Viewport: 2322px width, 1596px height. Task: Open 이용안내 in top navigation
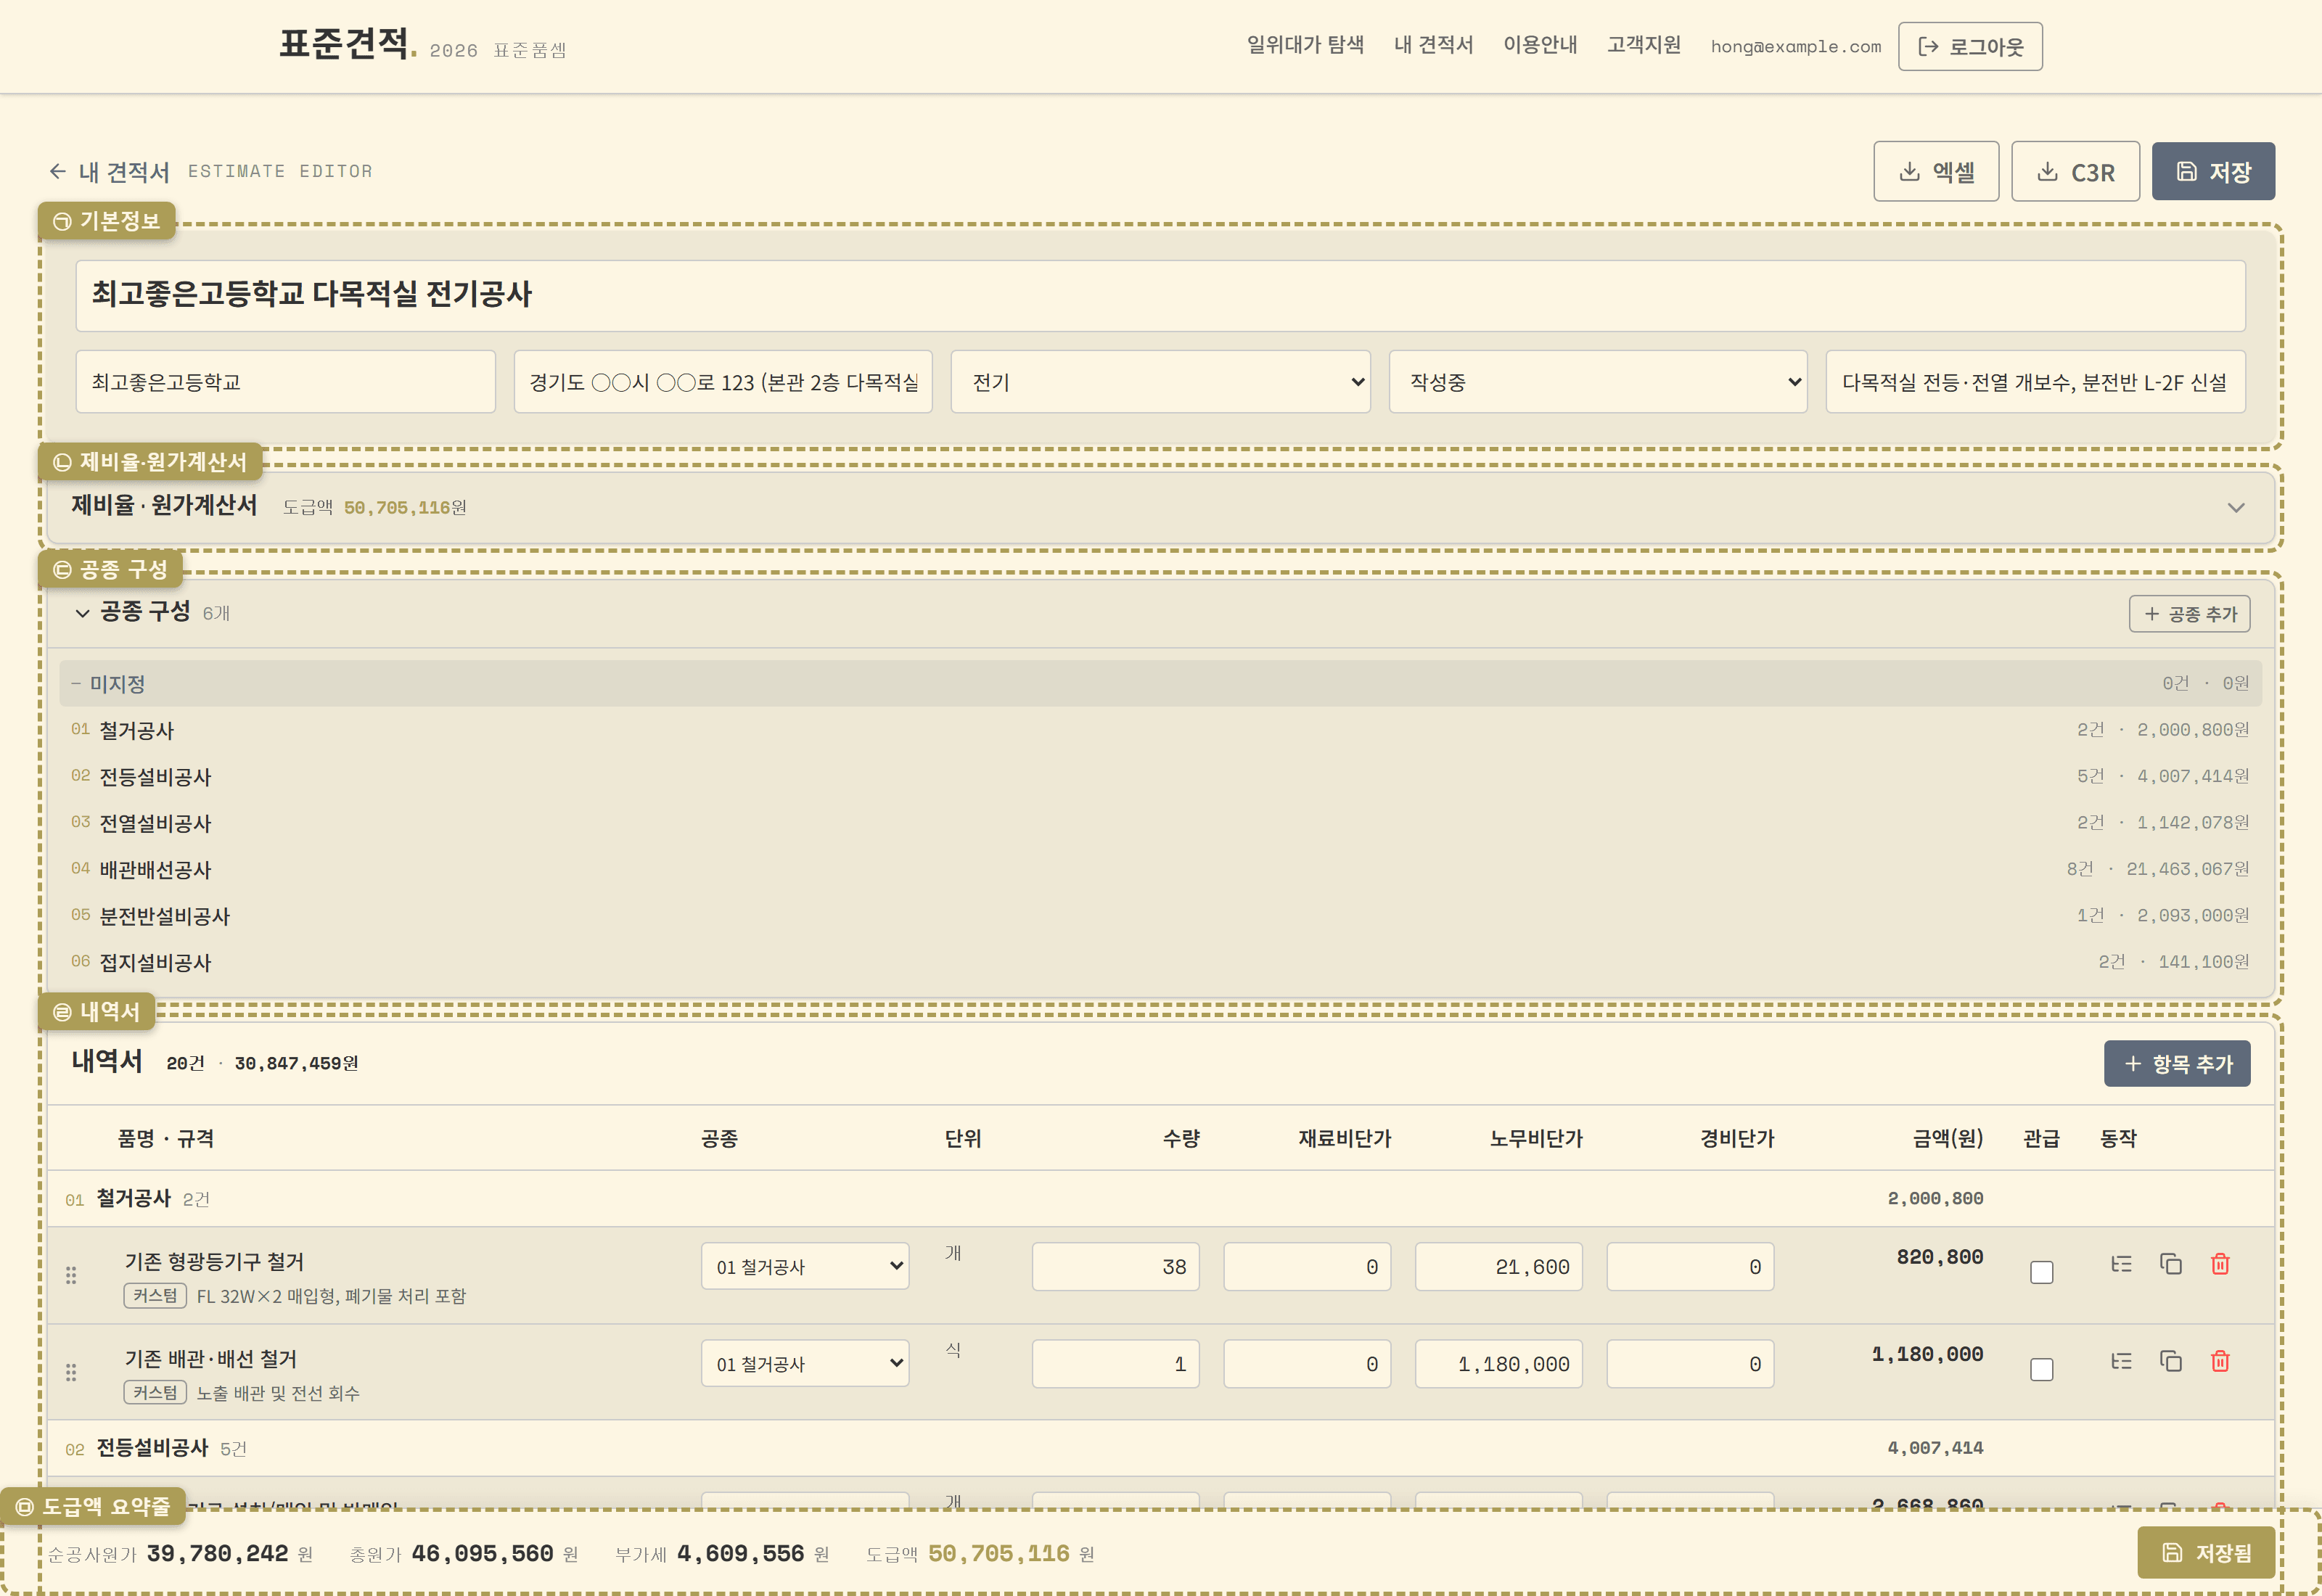tap(1540, 45)
